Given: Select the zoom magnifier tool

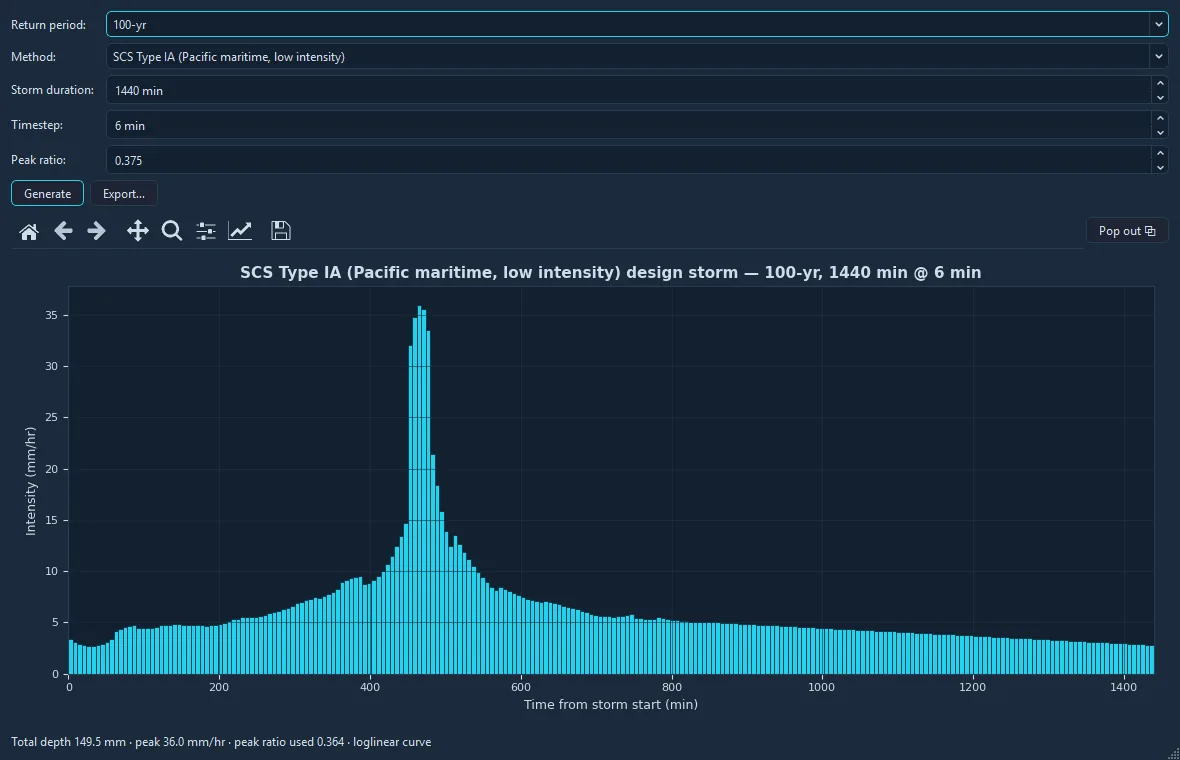Looking at the screenshot, I should [x=172, y=231].
